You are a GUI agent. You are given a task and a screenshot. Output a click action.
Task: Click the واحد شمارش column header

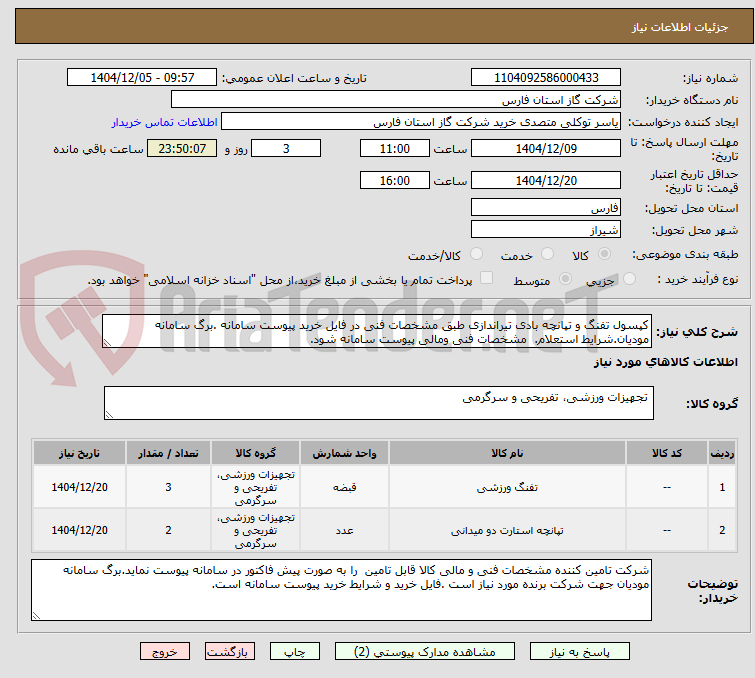[344, 453]
